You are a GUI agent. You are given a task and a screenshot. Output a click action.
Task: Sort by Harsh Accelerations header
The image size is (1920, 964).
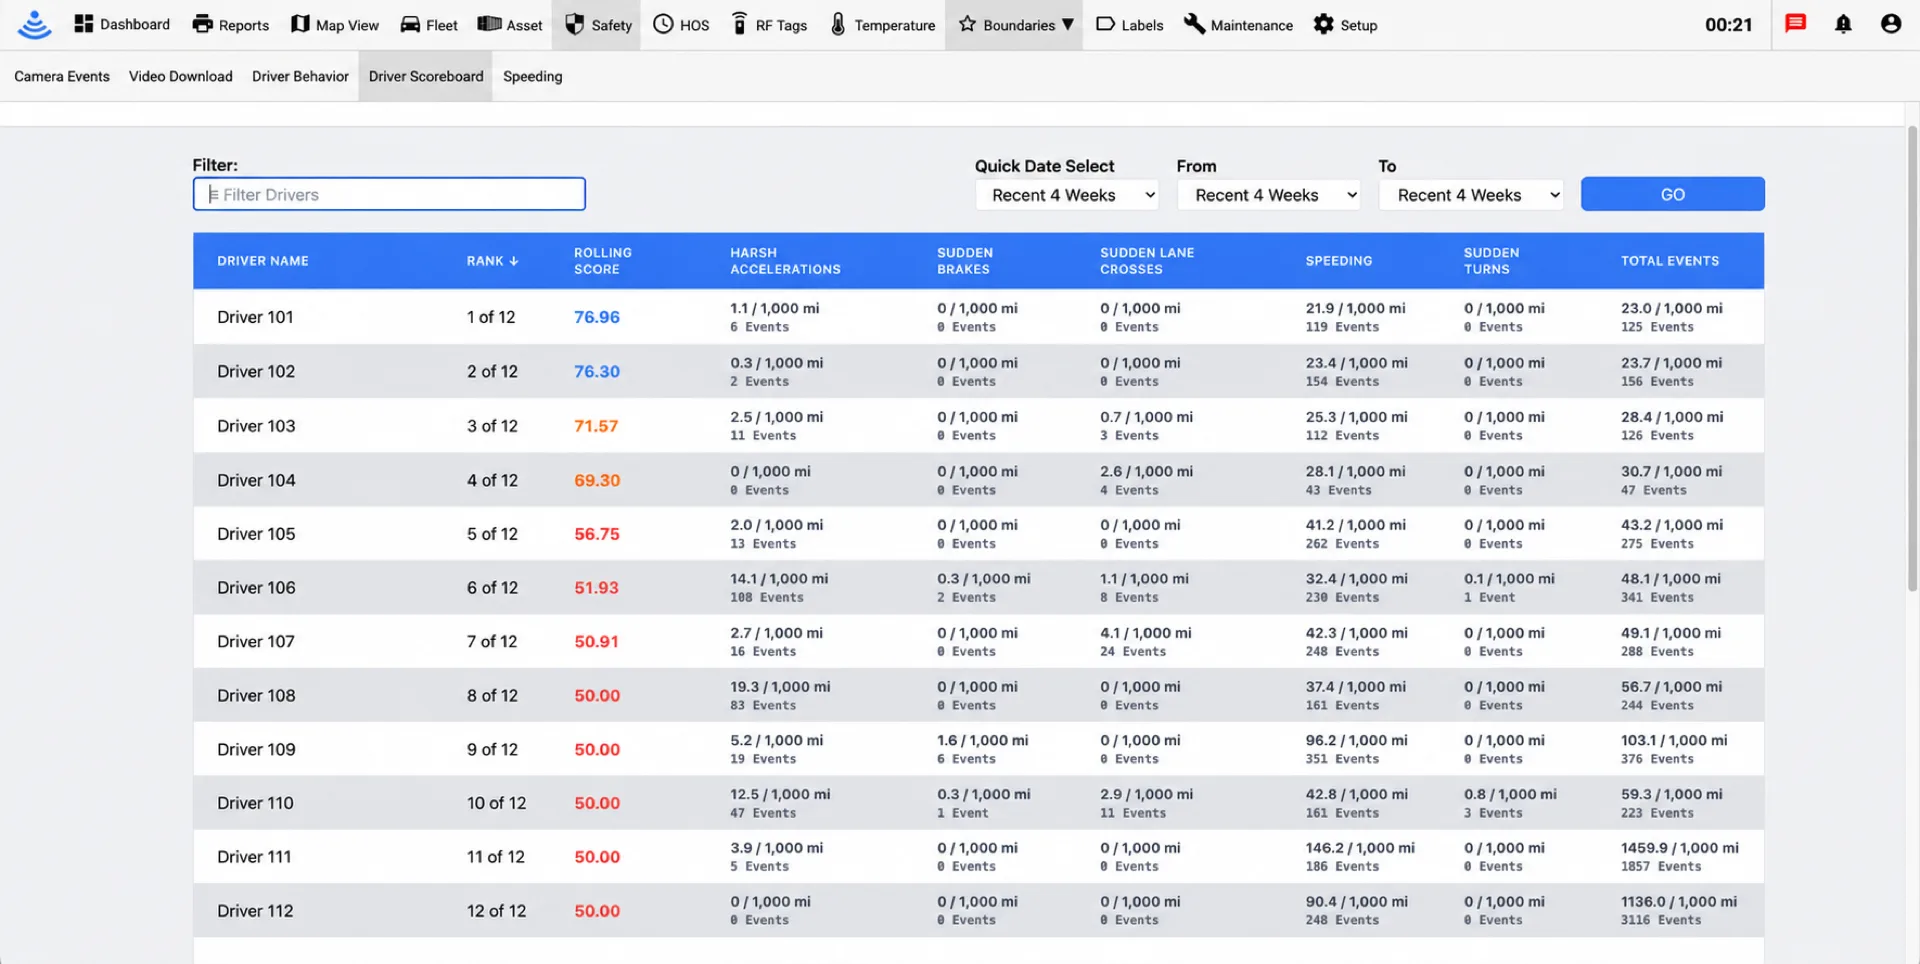tap(785, 261)
